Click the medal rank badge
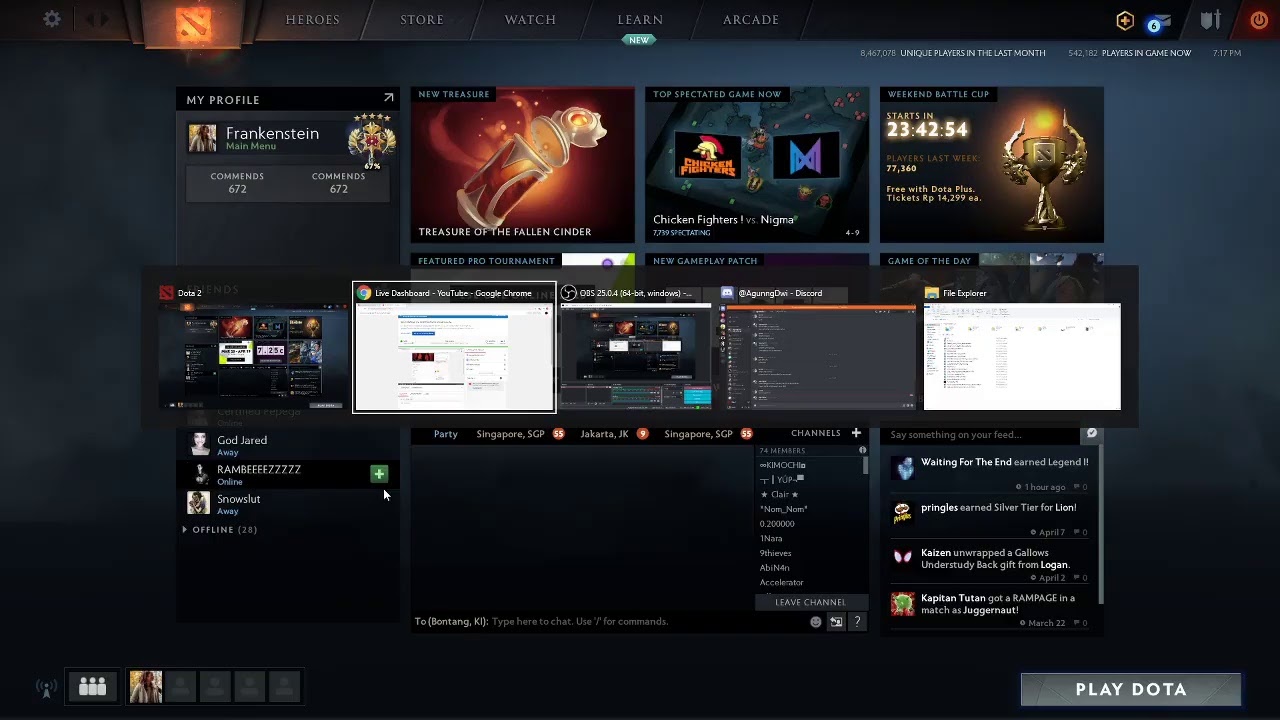The image size is (1280, 720). pyautogui.click(x=371, y=141)
